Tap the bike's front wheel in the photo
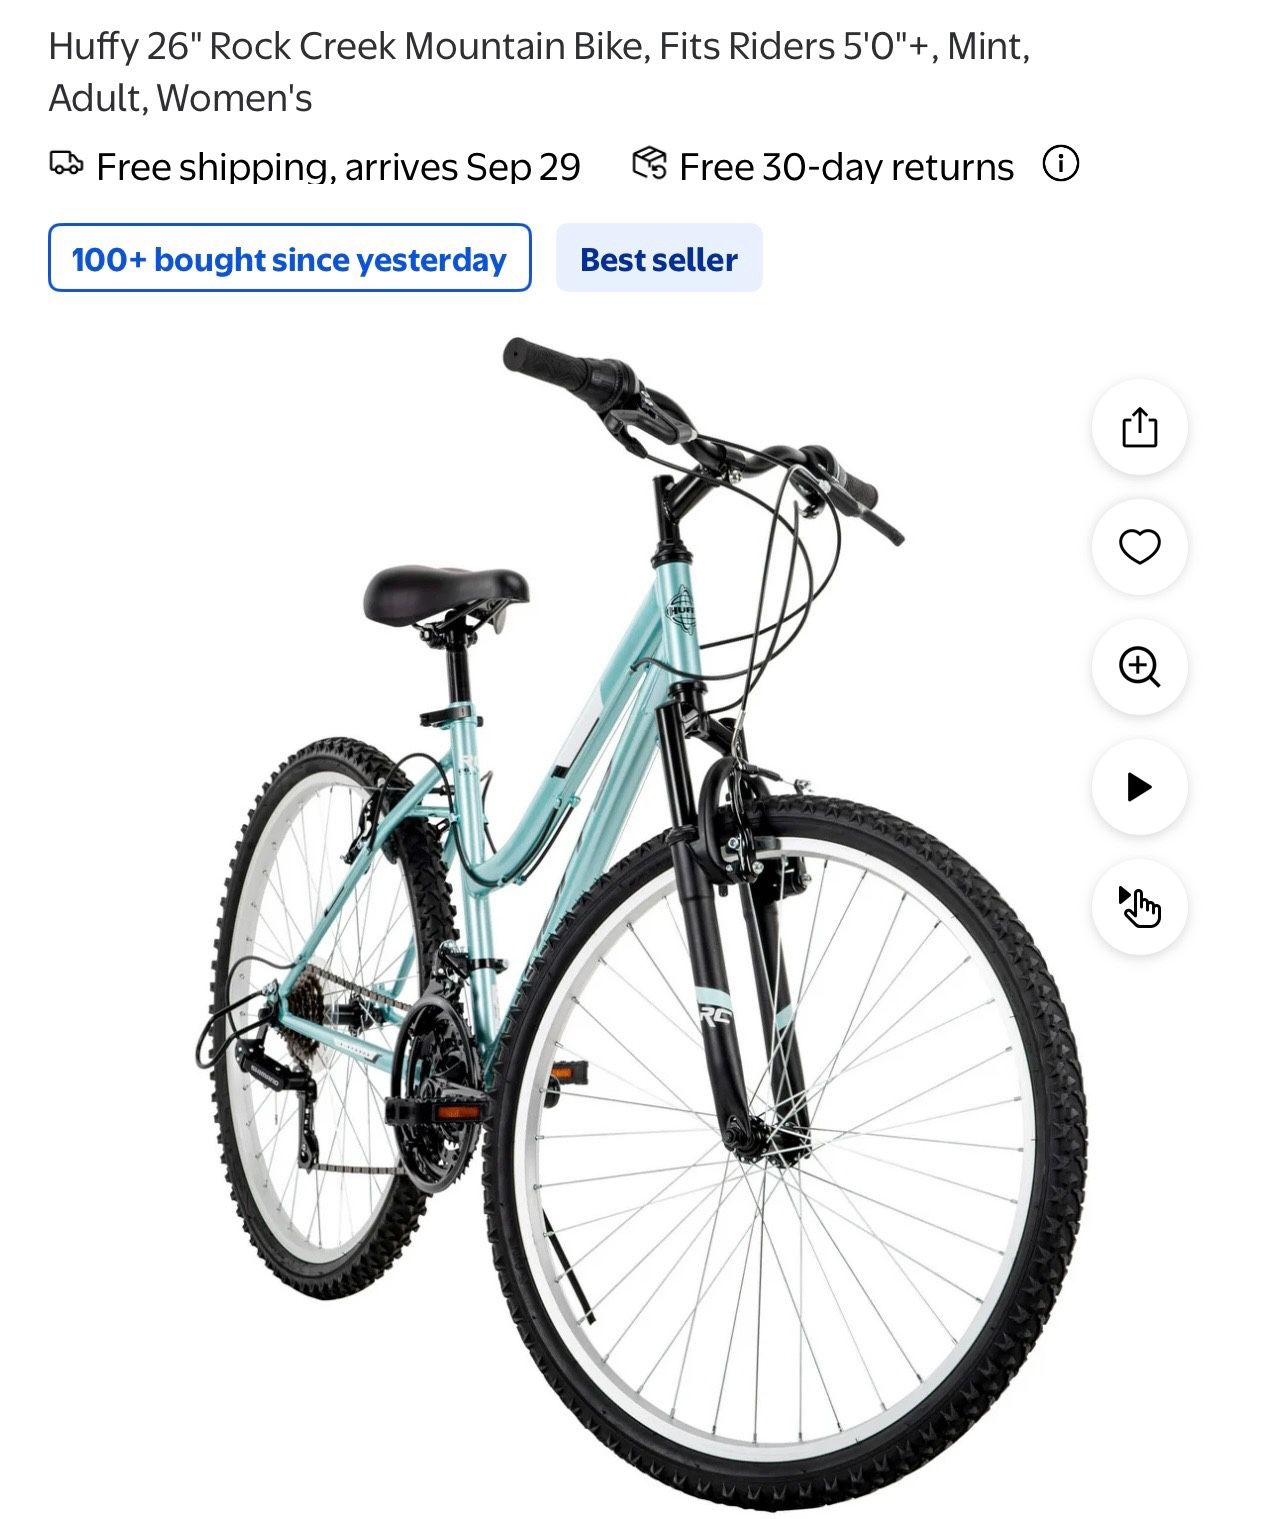The image size is (1284, 1519). [x=783, y=1150]
